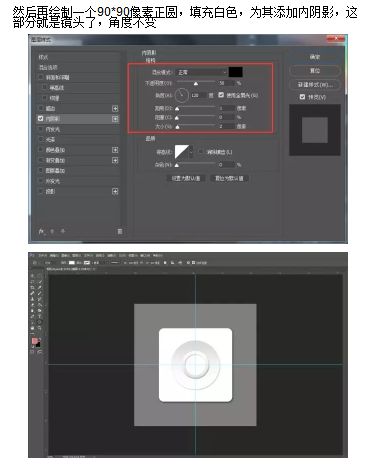Image resolution: width=371 pixels, height=458 pixels.
Task: Select the 混合选项 row
Action: click(78, 67)
